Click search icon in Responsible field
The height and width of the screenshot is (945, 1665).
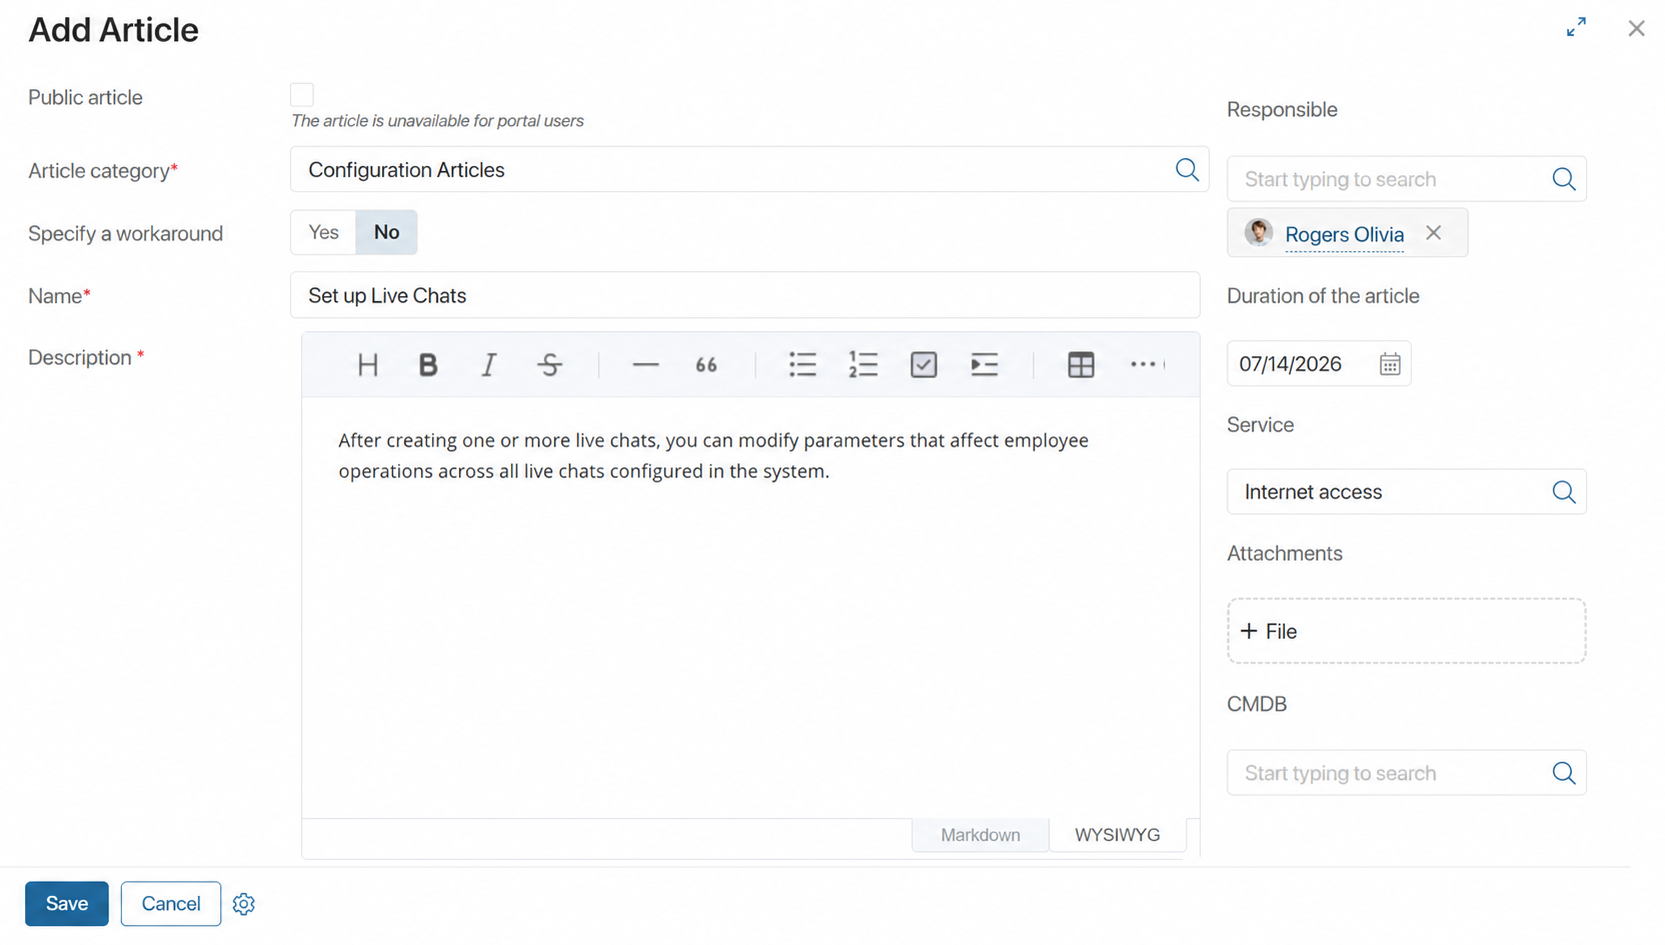coord(1563,179)
